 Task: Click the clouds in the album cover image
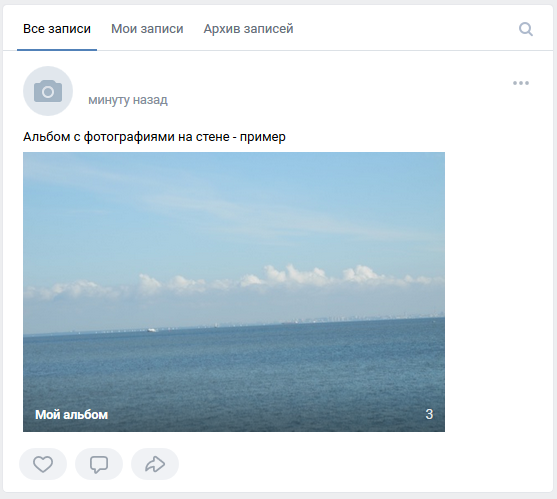point(234,282)
